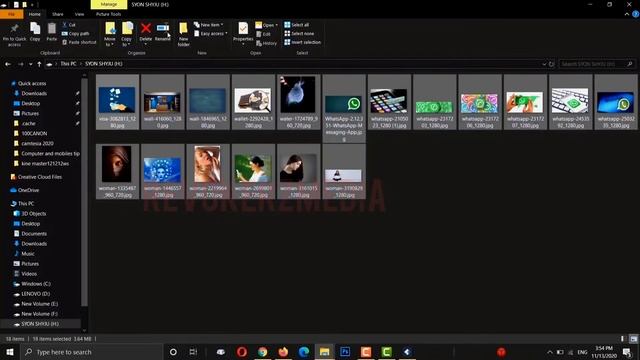Viewport: 640px width, 360px height.
Task: Choose Paste shortcut in the ribbon
Action: click(79, 42)
